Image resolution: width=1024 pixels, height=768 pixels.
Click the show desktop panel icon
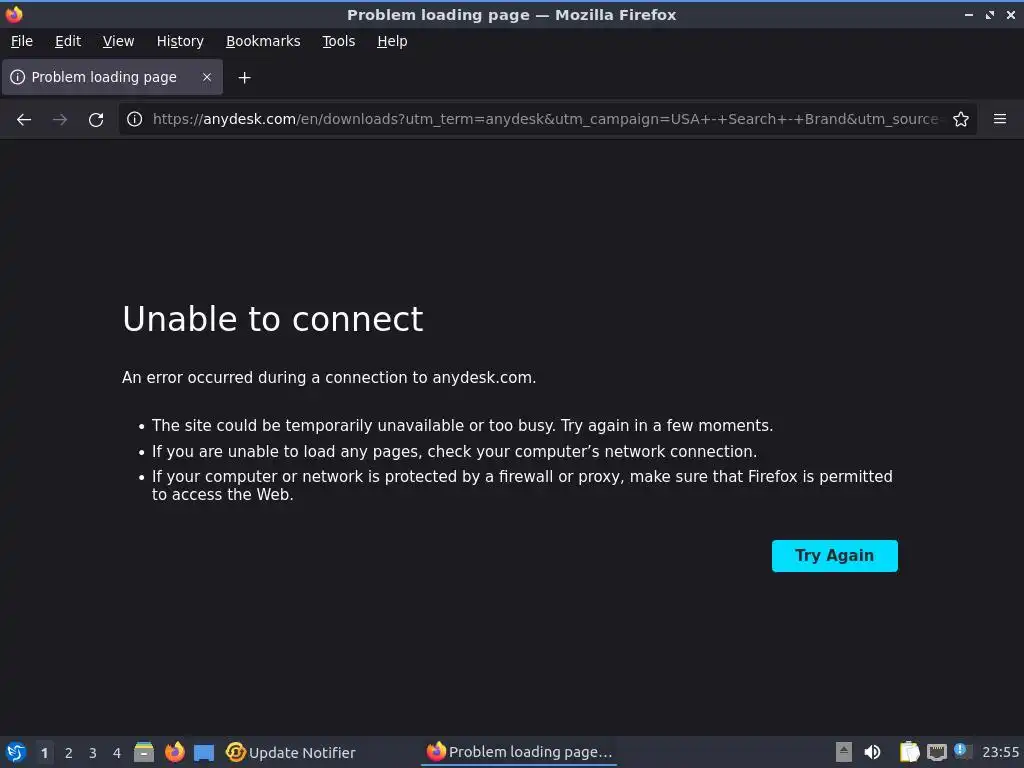point(204,752)
